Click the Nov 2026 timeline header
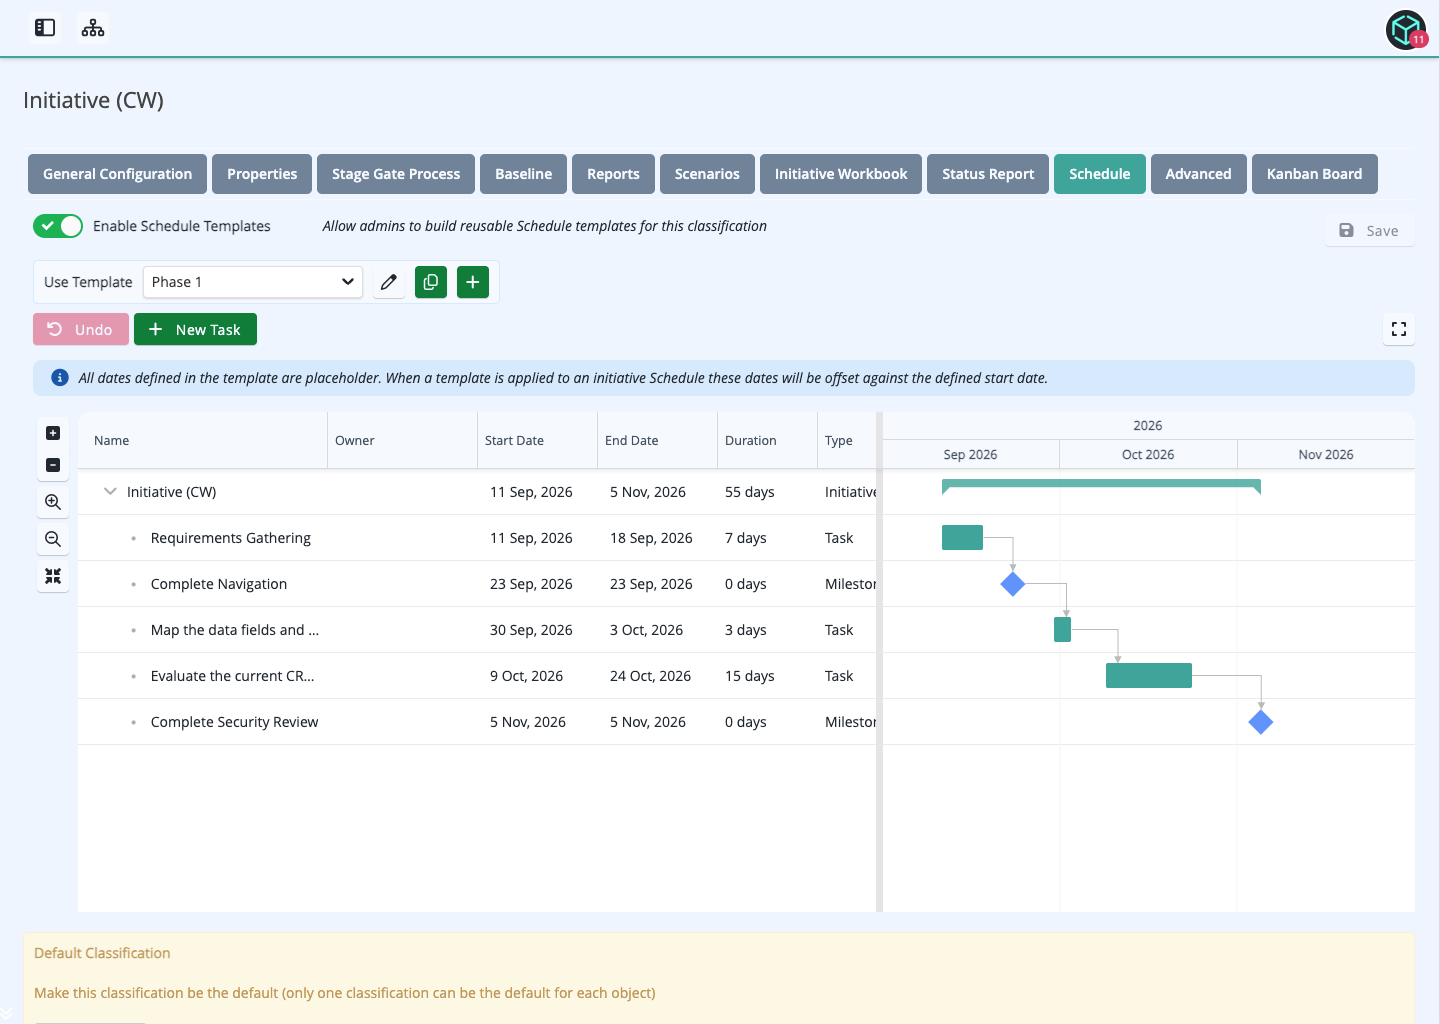 1326,454
